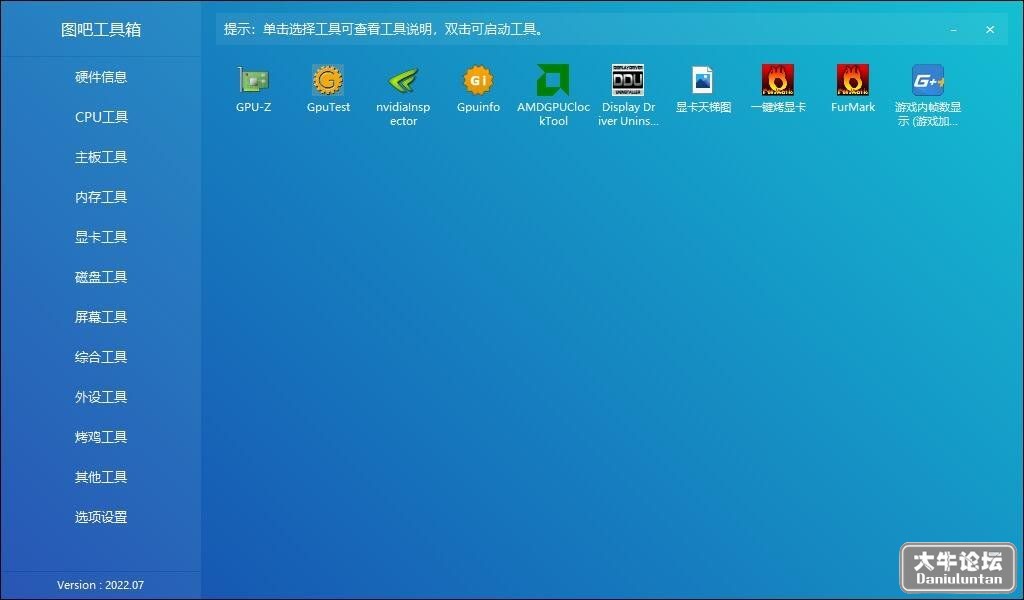Select the AMDGPUClockTool icon

(x=553, y=80)
